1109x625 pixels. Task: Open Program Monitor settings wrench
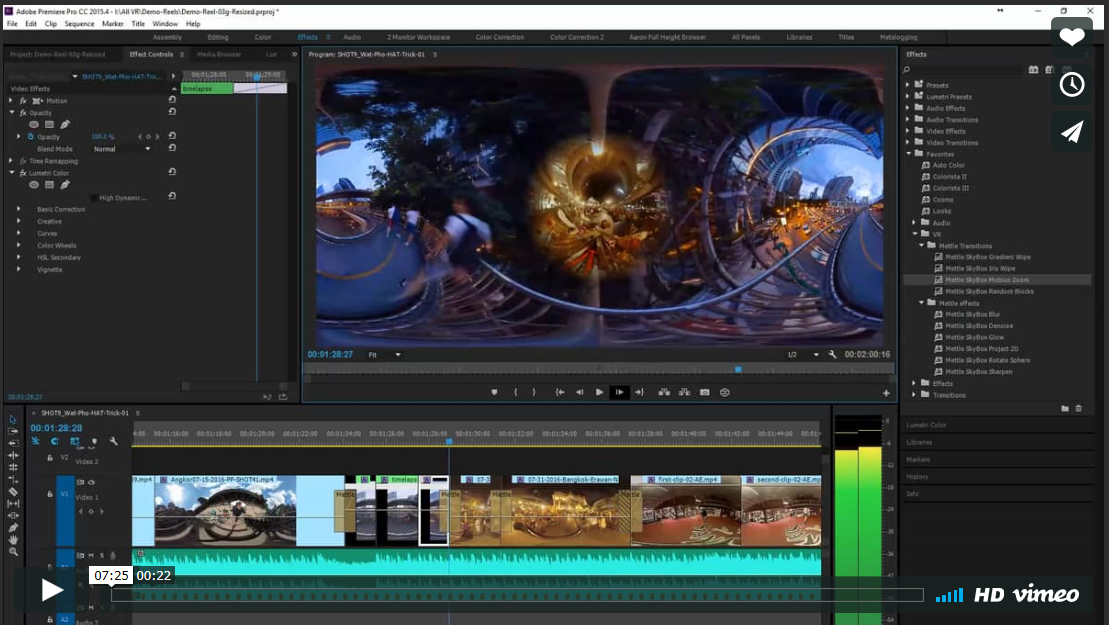[x=832, y=354]
